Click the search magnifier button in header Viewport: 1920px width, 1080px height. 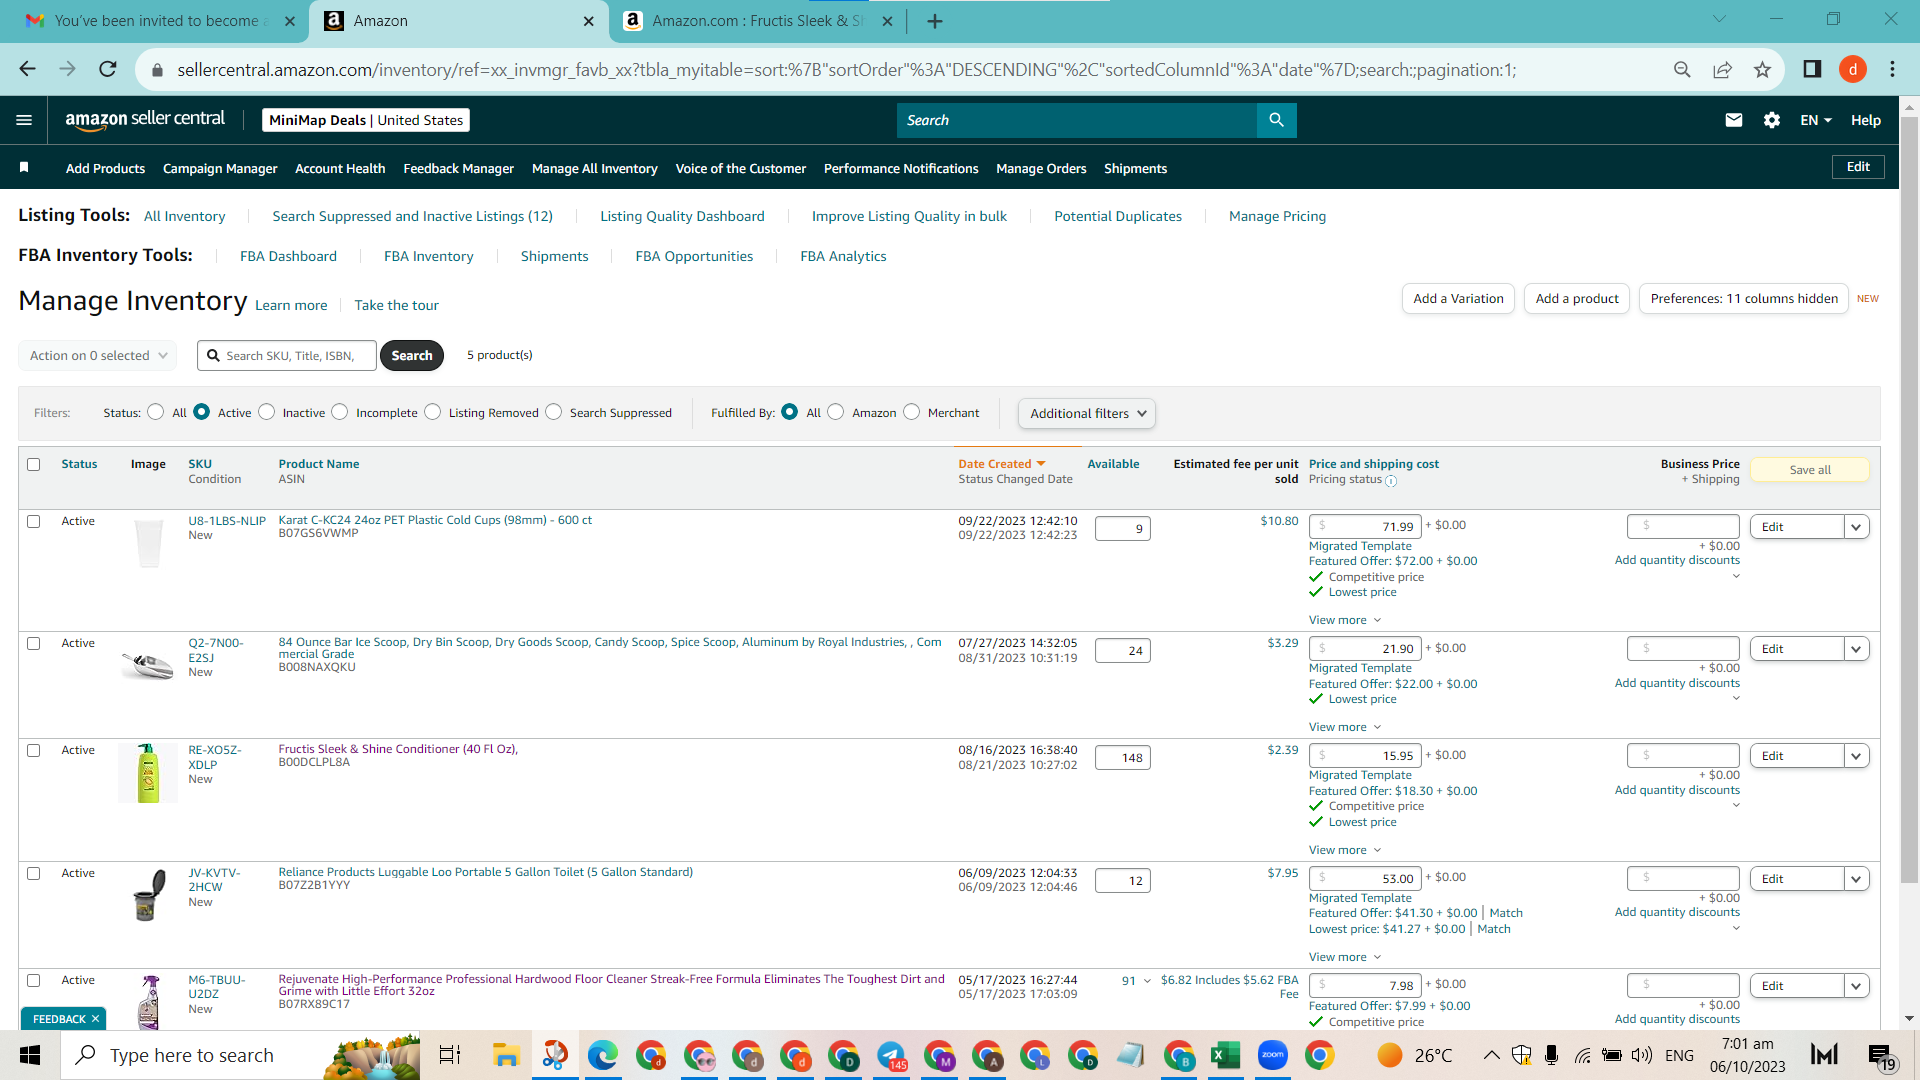tap(1276, 120)
